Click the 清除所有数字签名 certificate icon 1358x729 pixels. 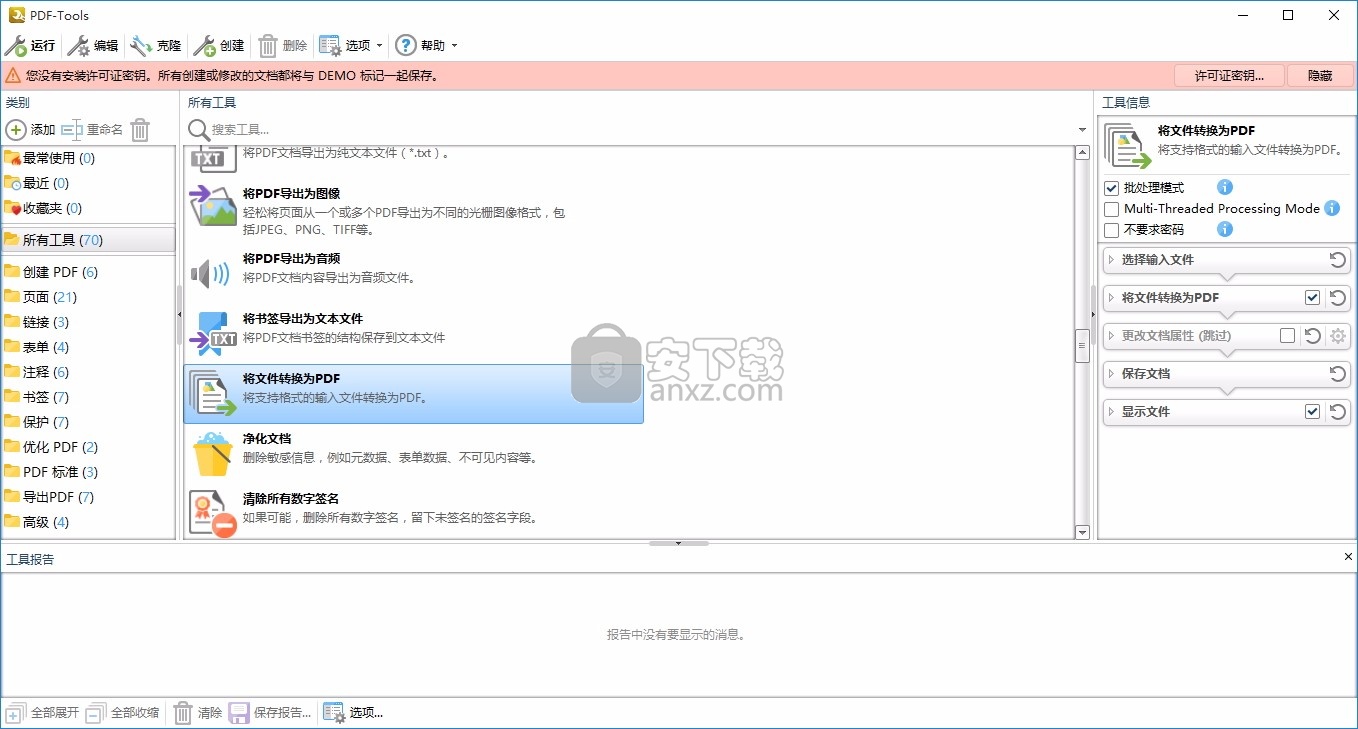click(x=212, y=513)
